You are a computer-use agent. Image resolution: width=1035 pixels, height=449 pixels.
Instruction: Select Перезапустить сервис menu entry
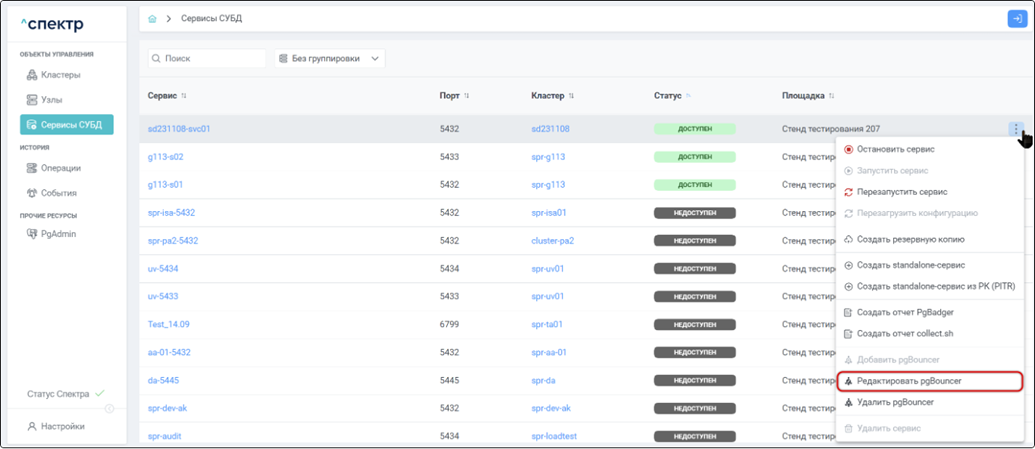point(901,191)
